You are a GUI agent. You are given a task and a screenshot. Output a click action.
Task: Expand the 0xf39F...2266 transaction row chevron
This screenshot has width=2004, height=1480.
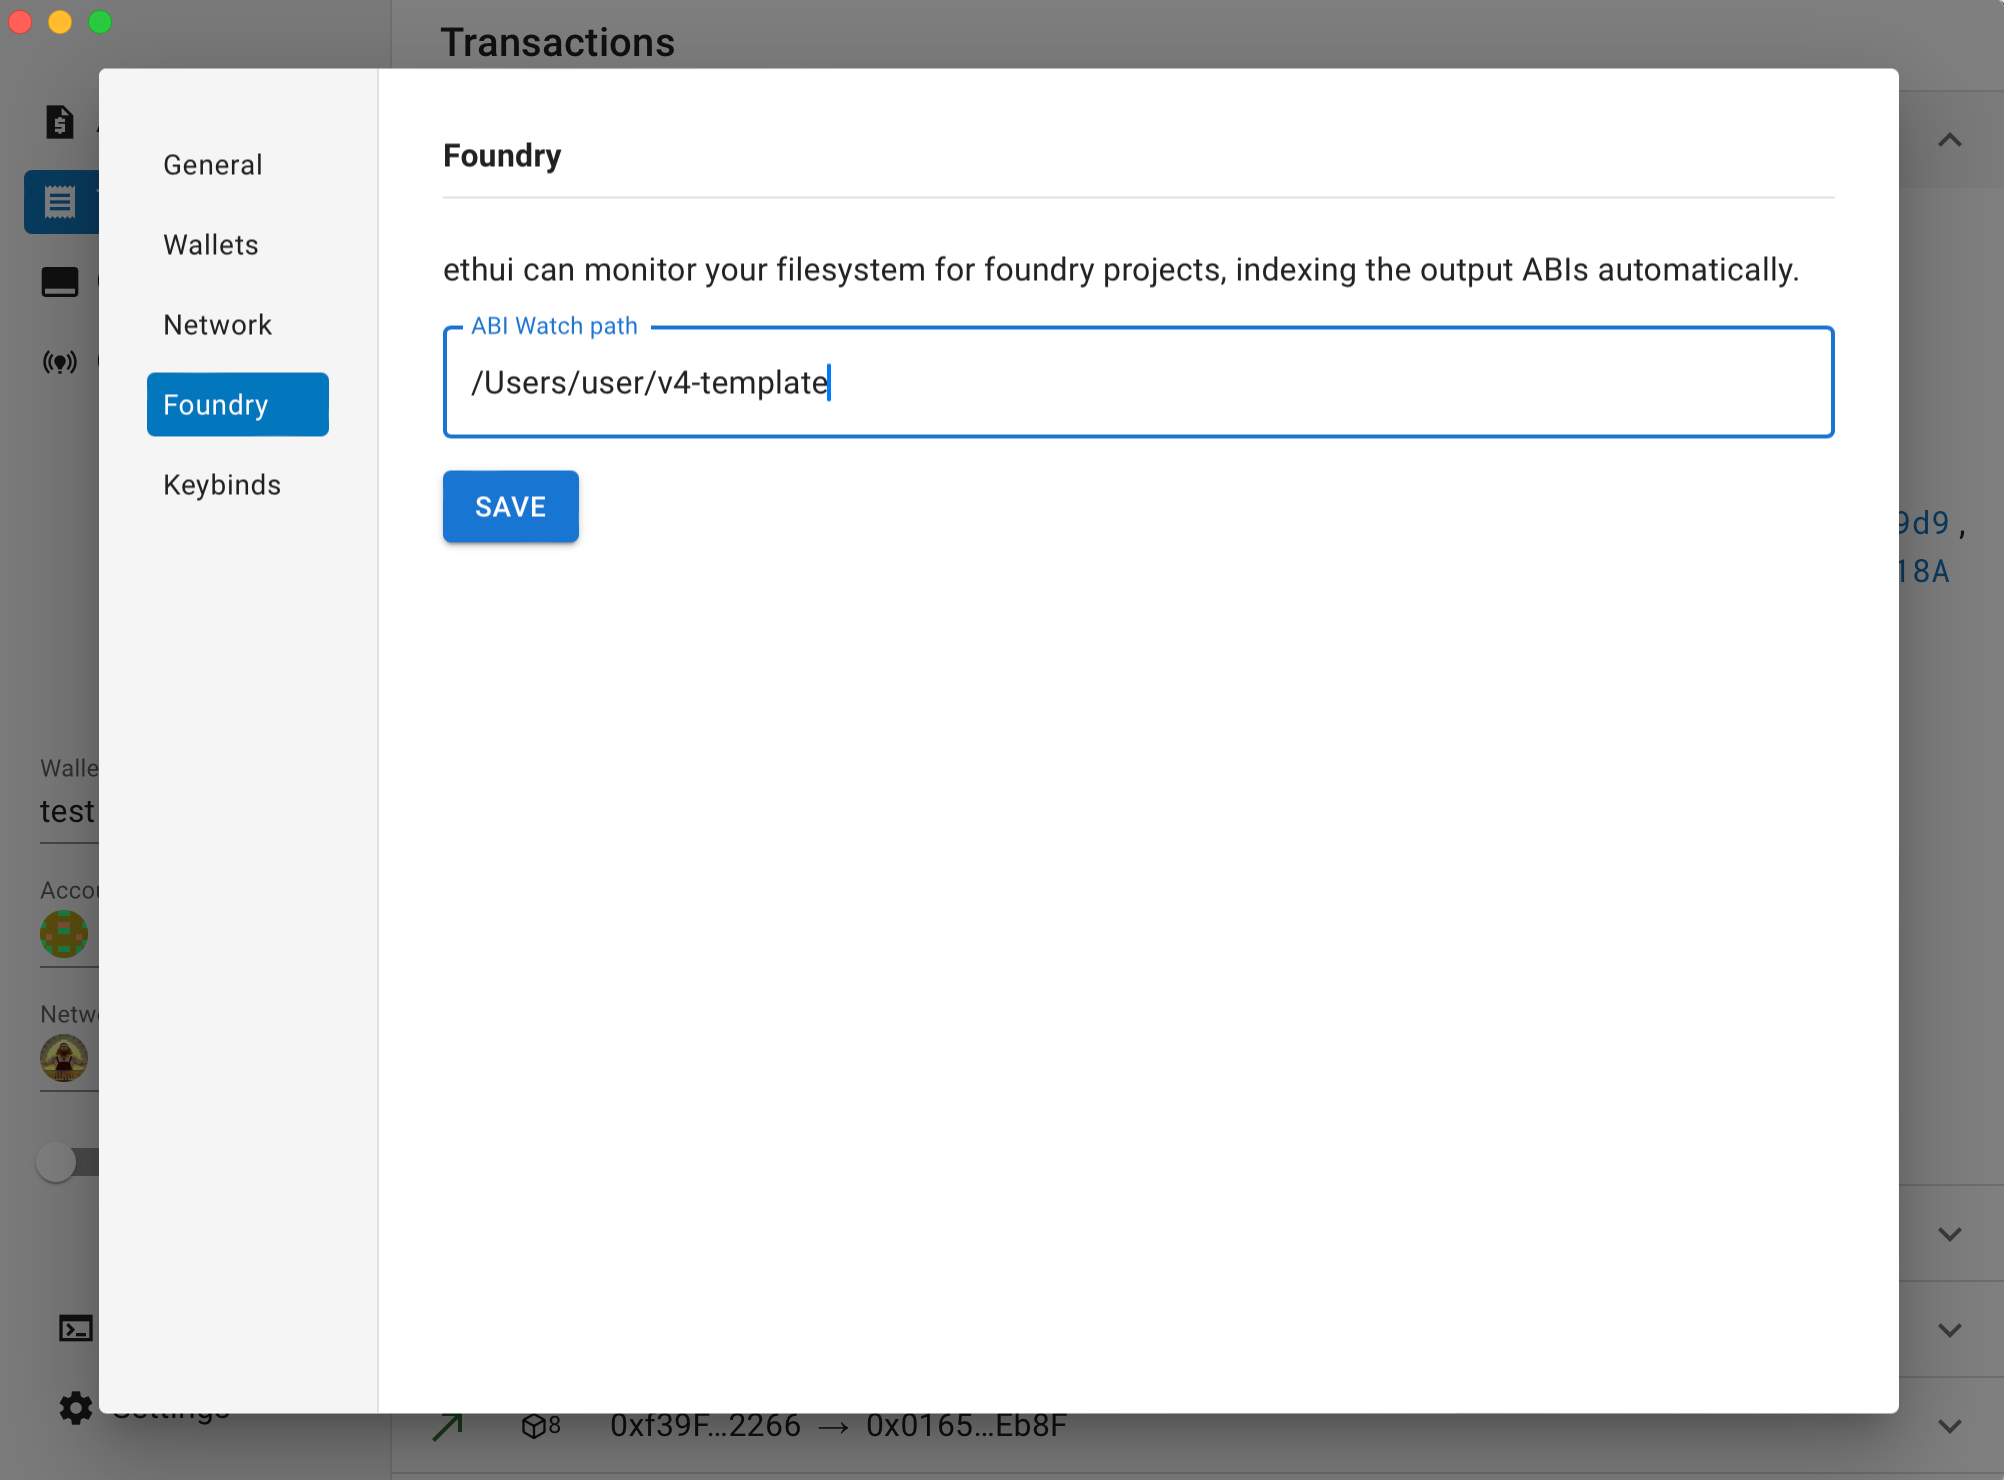1950,1426
